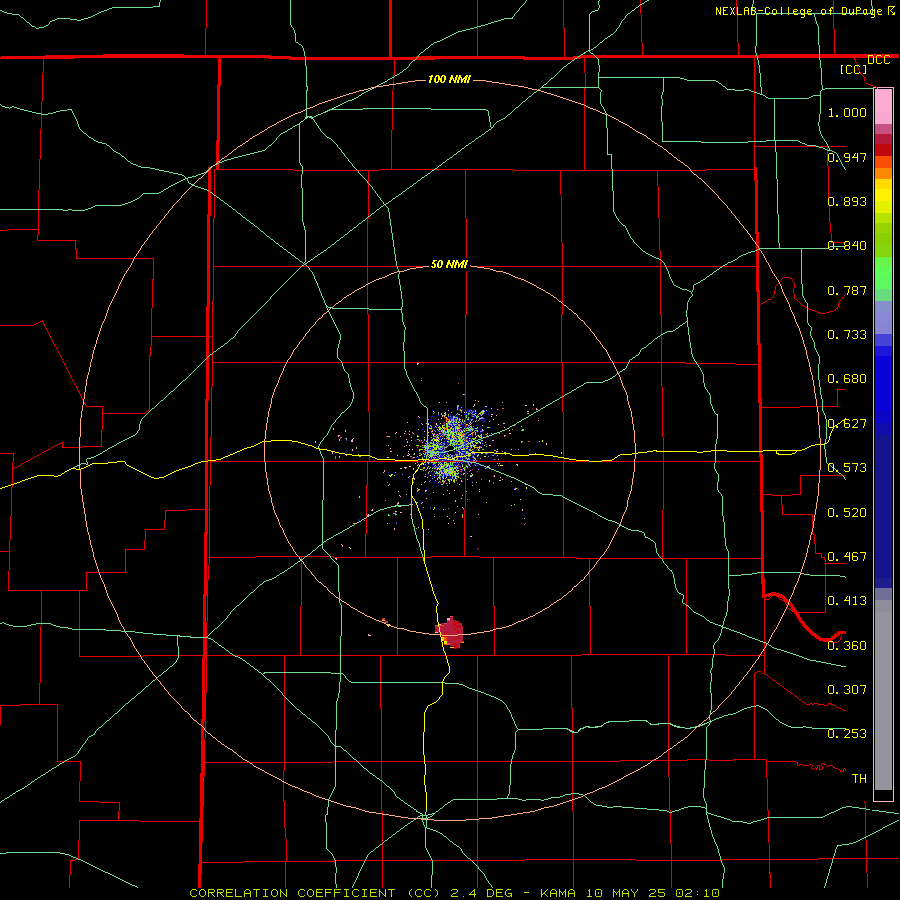Pick the pink swatch at the top of the color bar
This screenshot has width=900, height=900.
[x=883, y=106]
